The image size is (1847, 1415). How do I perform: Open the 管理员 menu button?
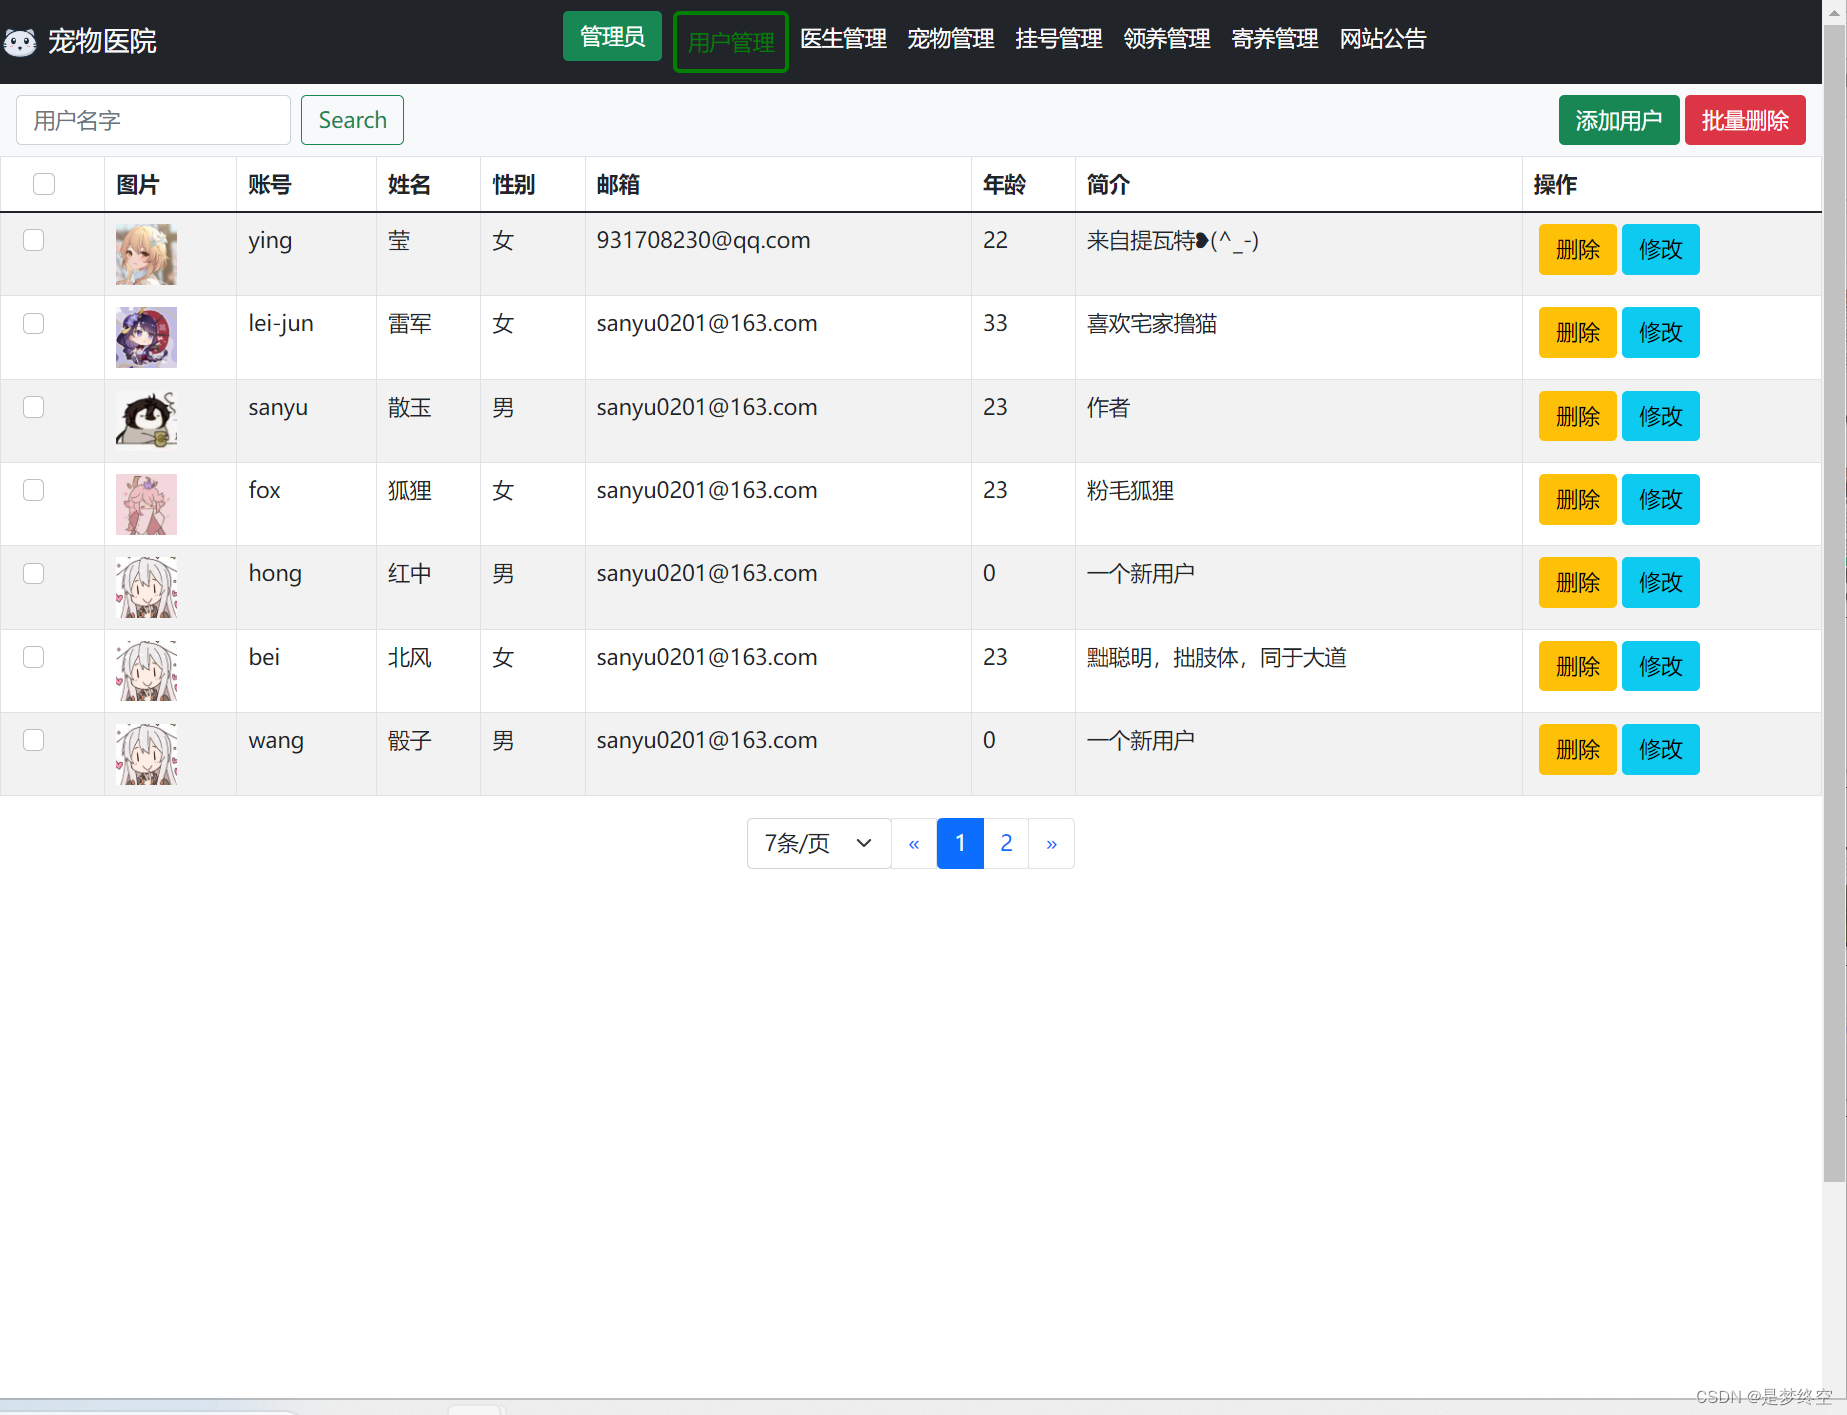tap(612, 37)
